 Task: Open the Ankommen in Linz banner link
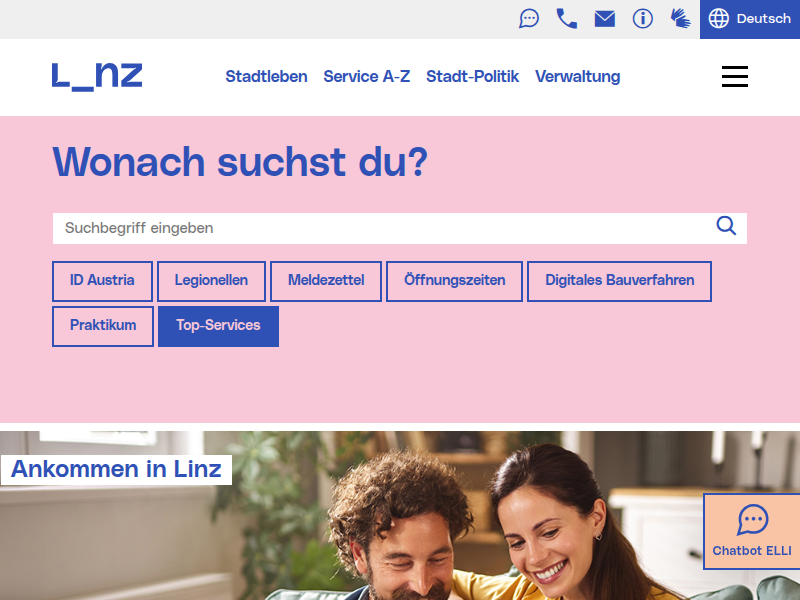pos(116,469)
